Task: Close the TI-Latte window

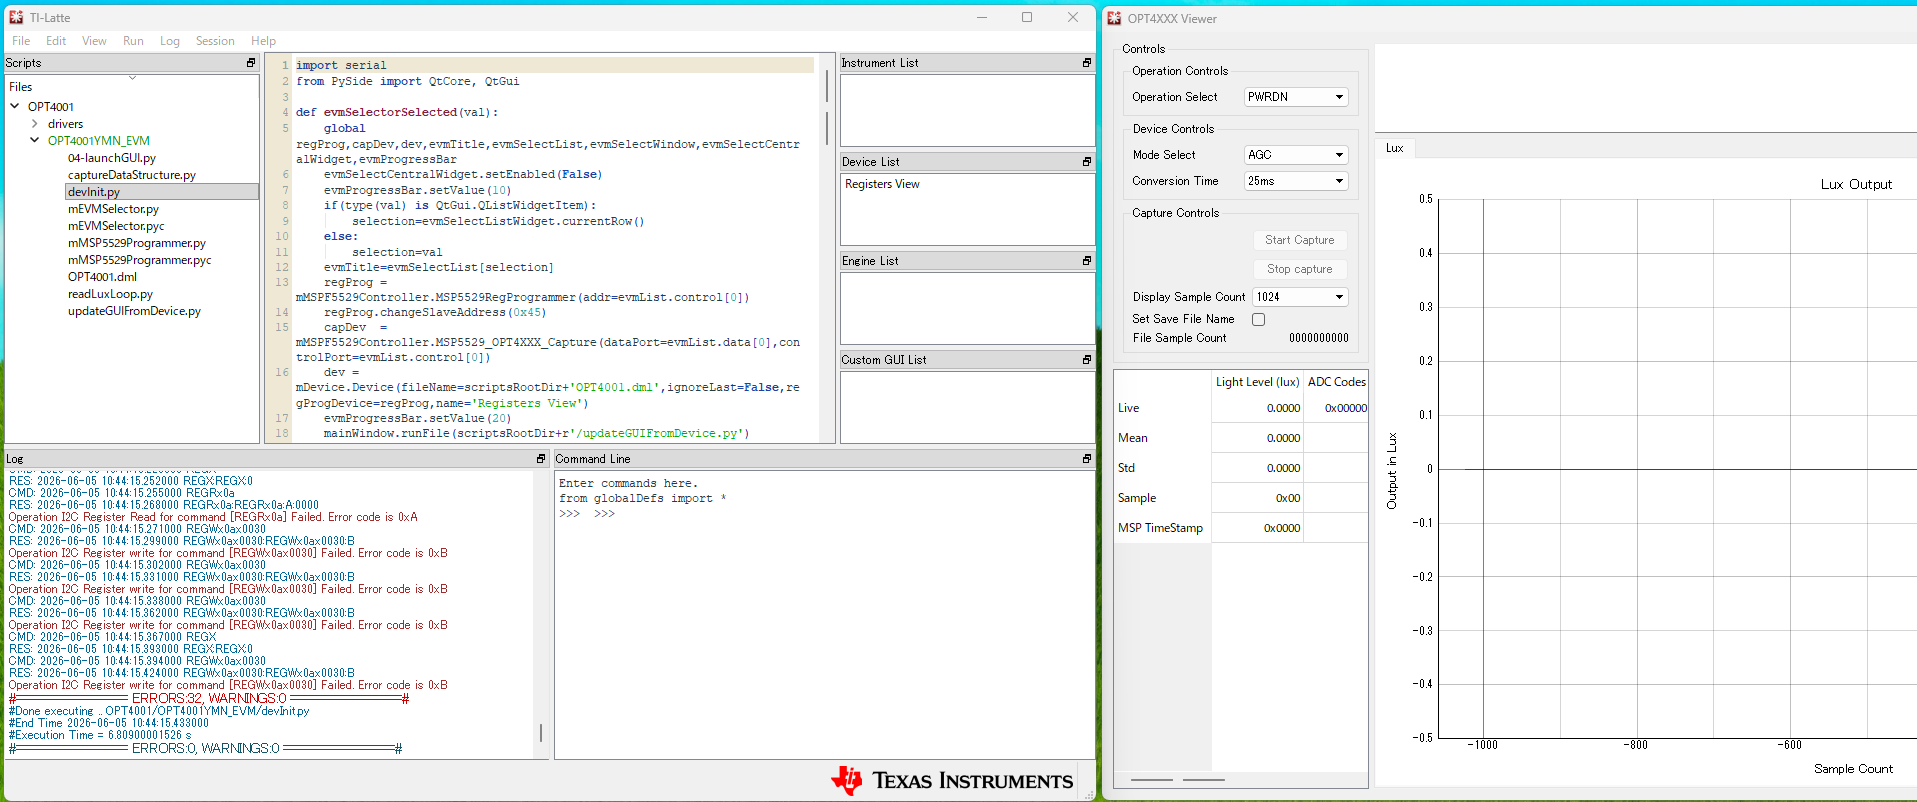Action: click(1073, 17)
